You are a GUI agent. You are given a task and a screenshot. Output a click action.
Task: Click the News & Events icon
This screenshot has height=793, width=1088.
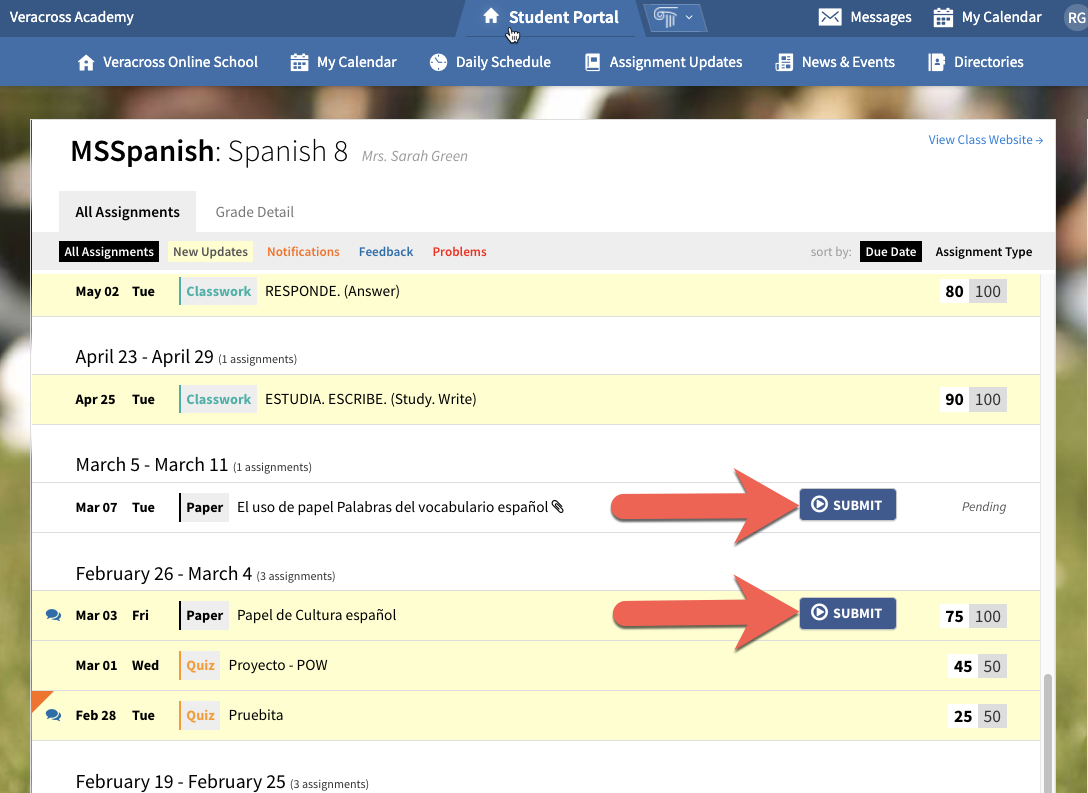click(782, 61)
